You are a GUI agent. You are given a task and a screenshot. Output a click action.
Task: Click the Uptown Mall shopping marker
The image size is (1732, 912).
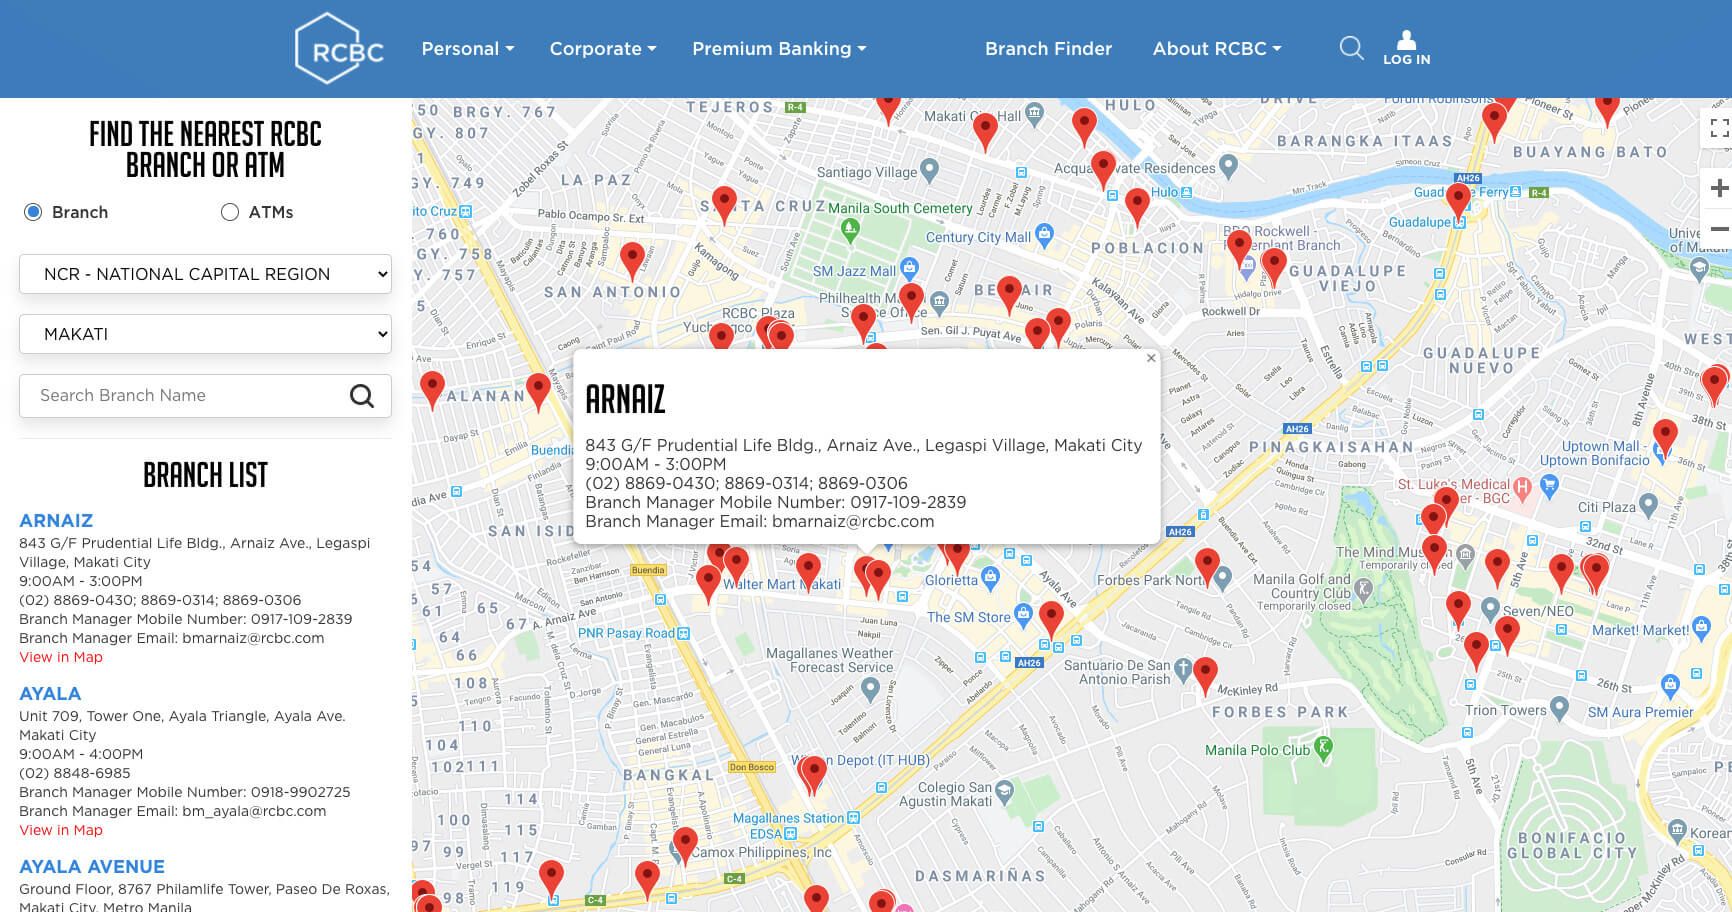tap(1660, 452)
